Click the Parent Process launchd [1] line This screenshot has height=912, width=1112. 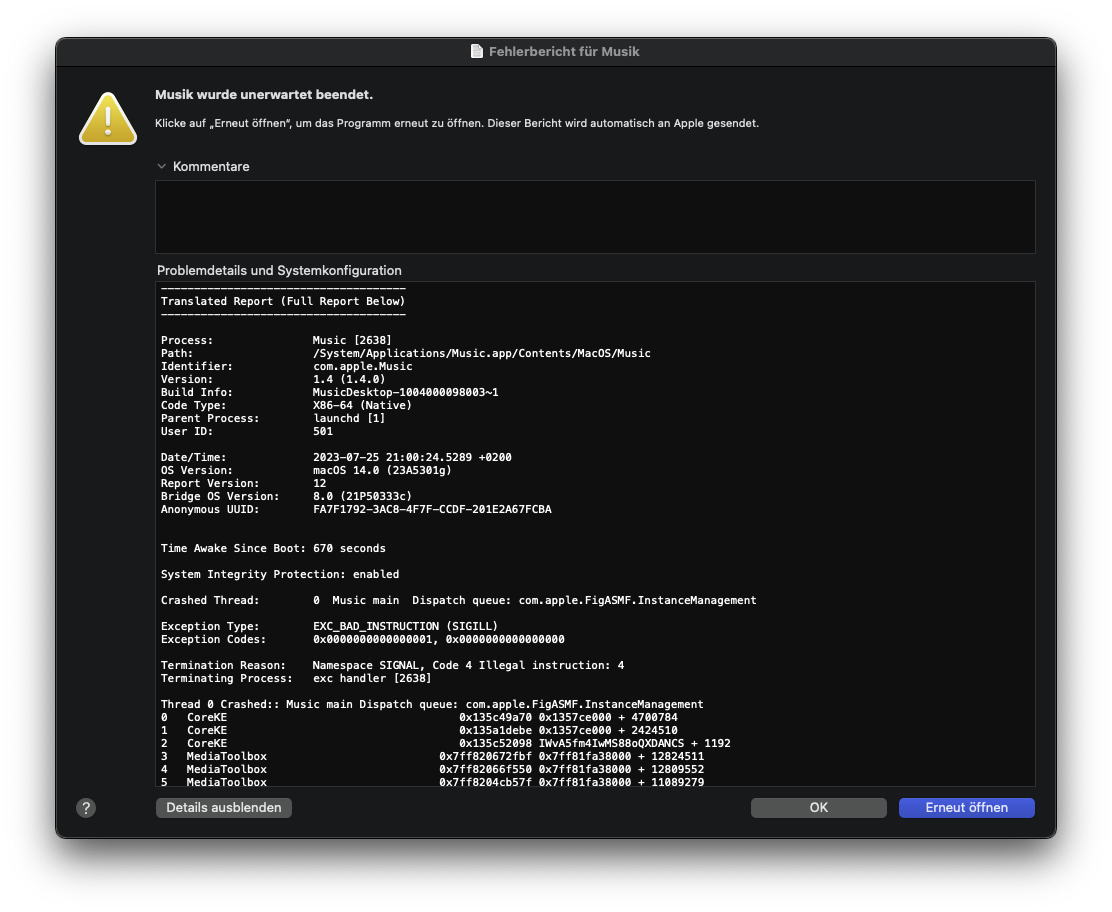[x=273, y=418]
